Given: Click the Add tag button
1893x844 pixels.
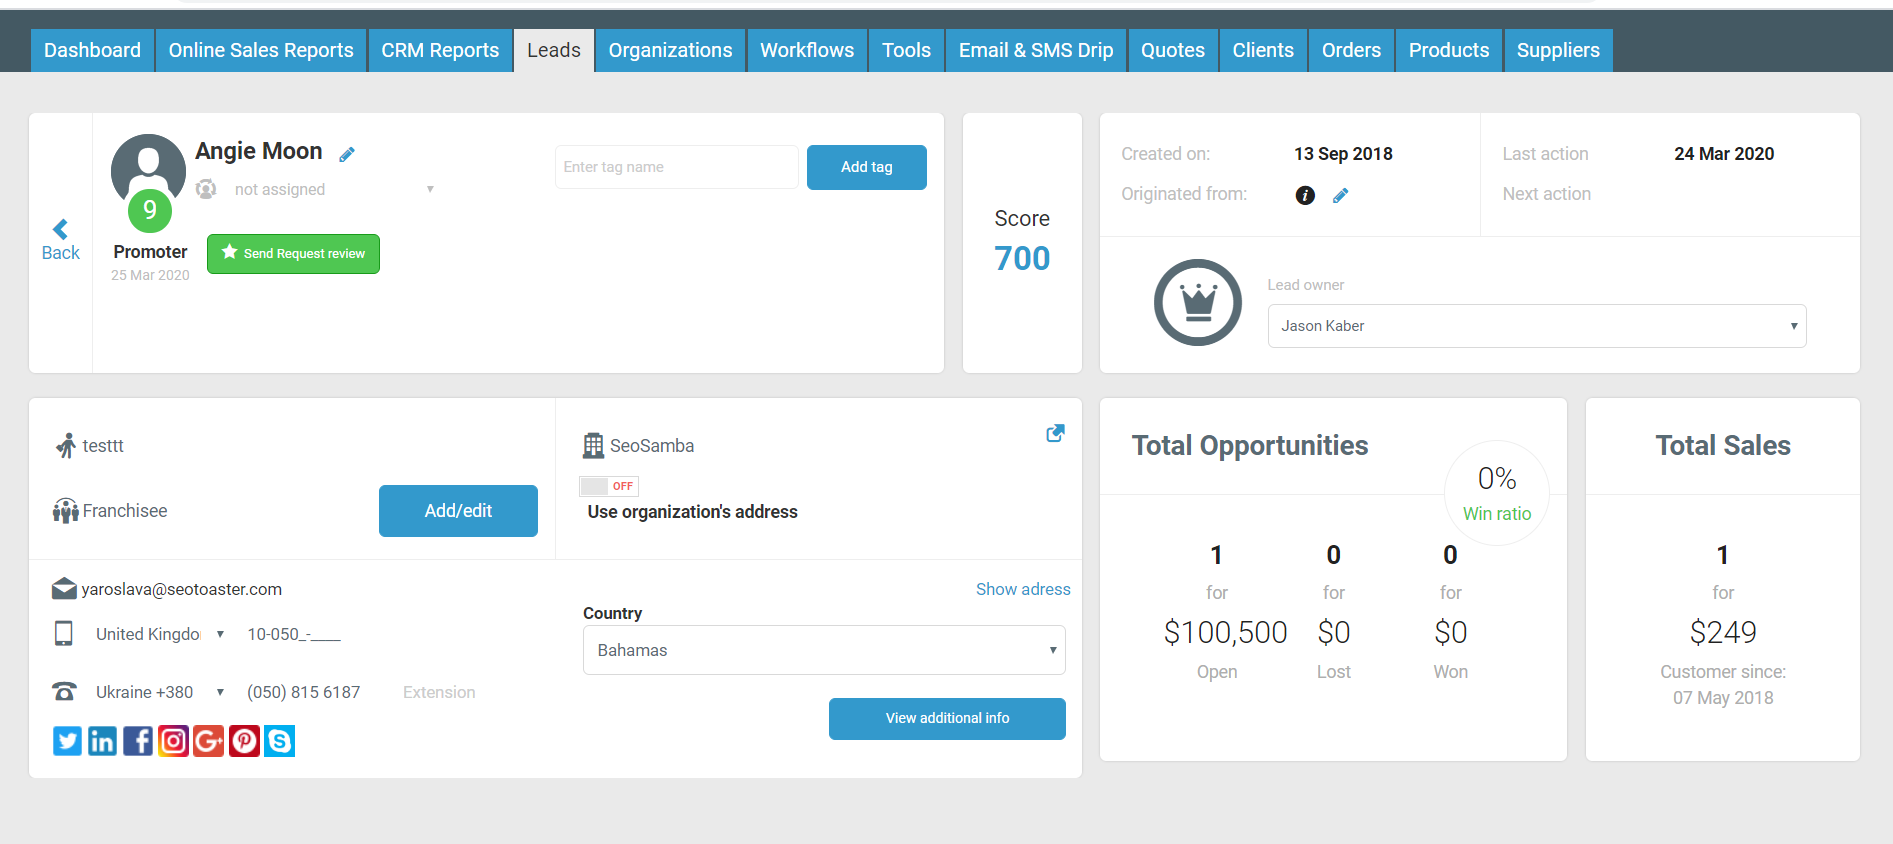Looking at the screenshot, I should click(867, 167).
